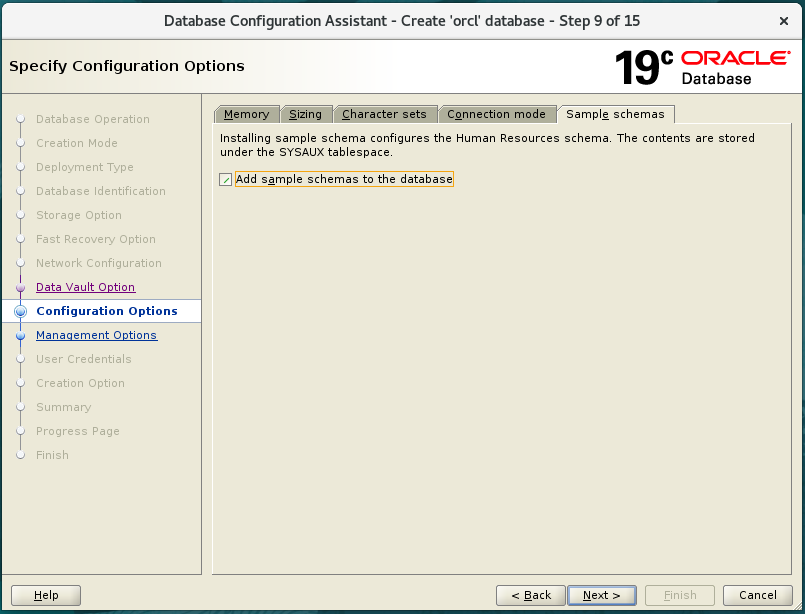Jump to Data Vault Option step

coord(86,287)
